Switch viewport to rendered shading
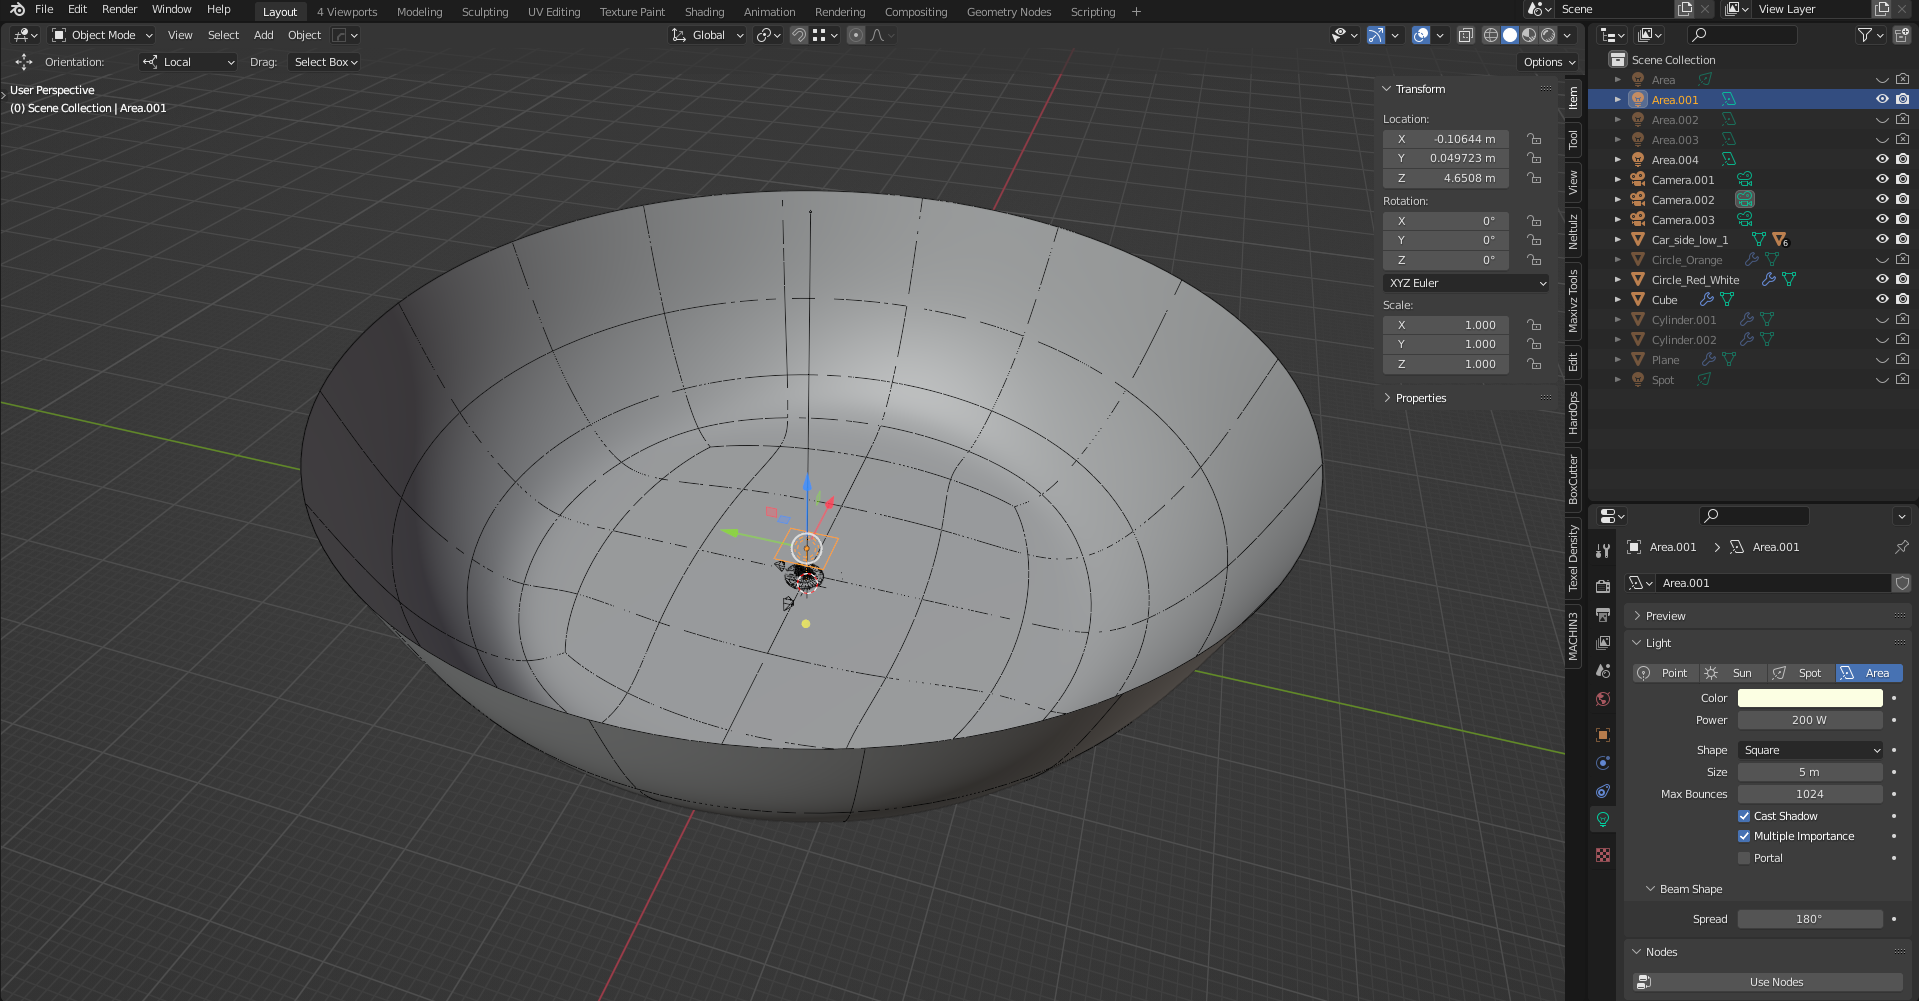This screenshot has width=1919, height=1001. click(x=1548, y=35)
